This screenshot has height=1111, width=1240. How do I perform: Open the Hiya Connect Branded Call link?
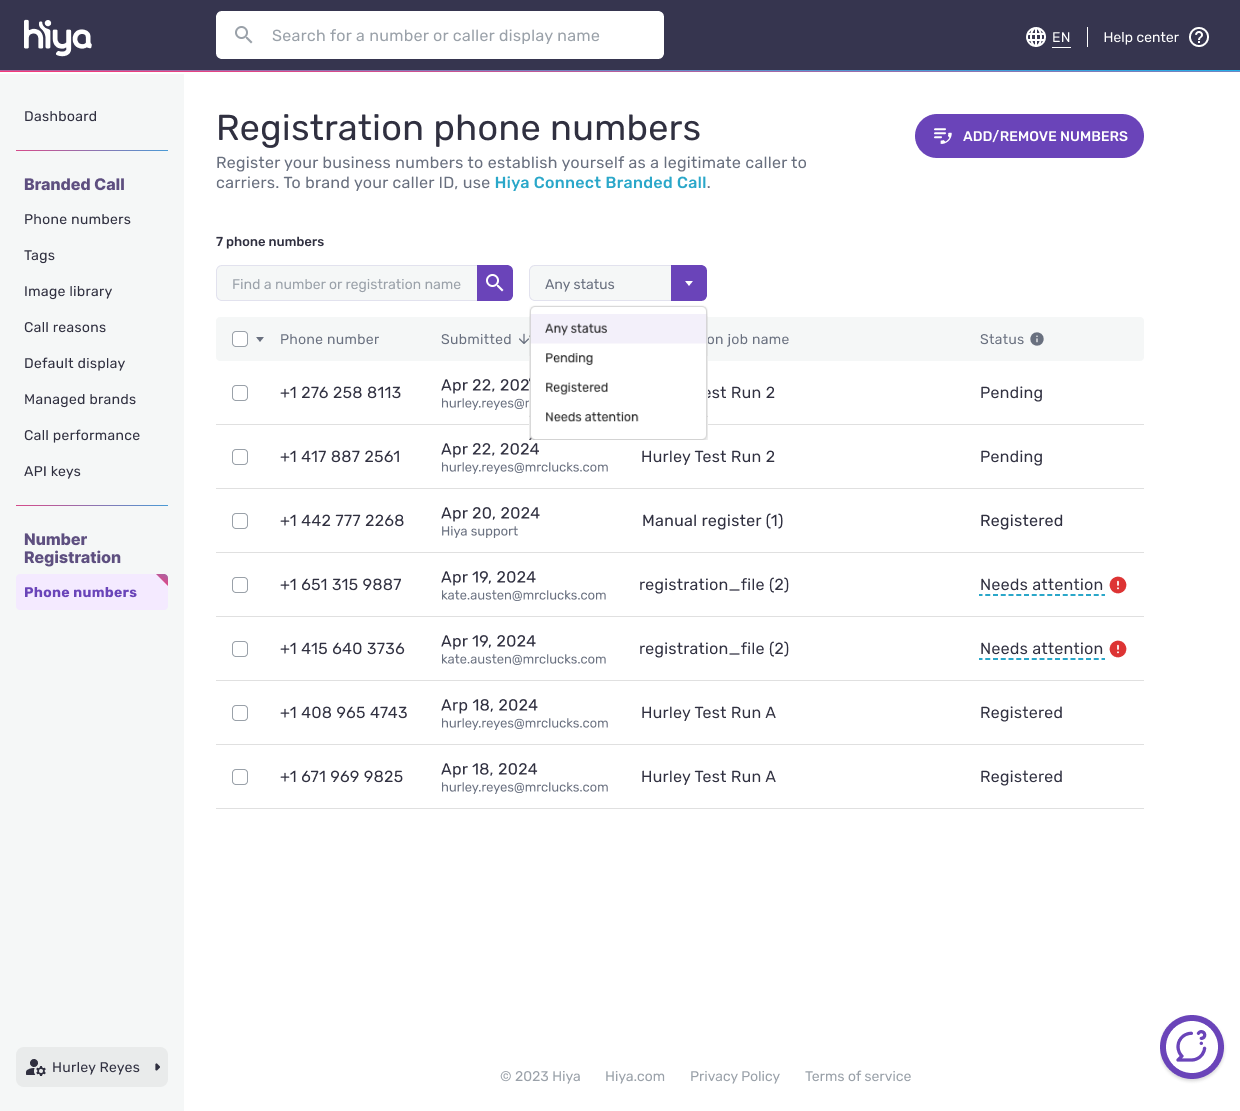600,183
